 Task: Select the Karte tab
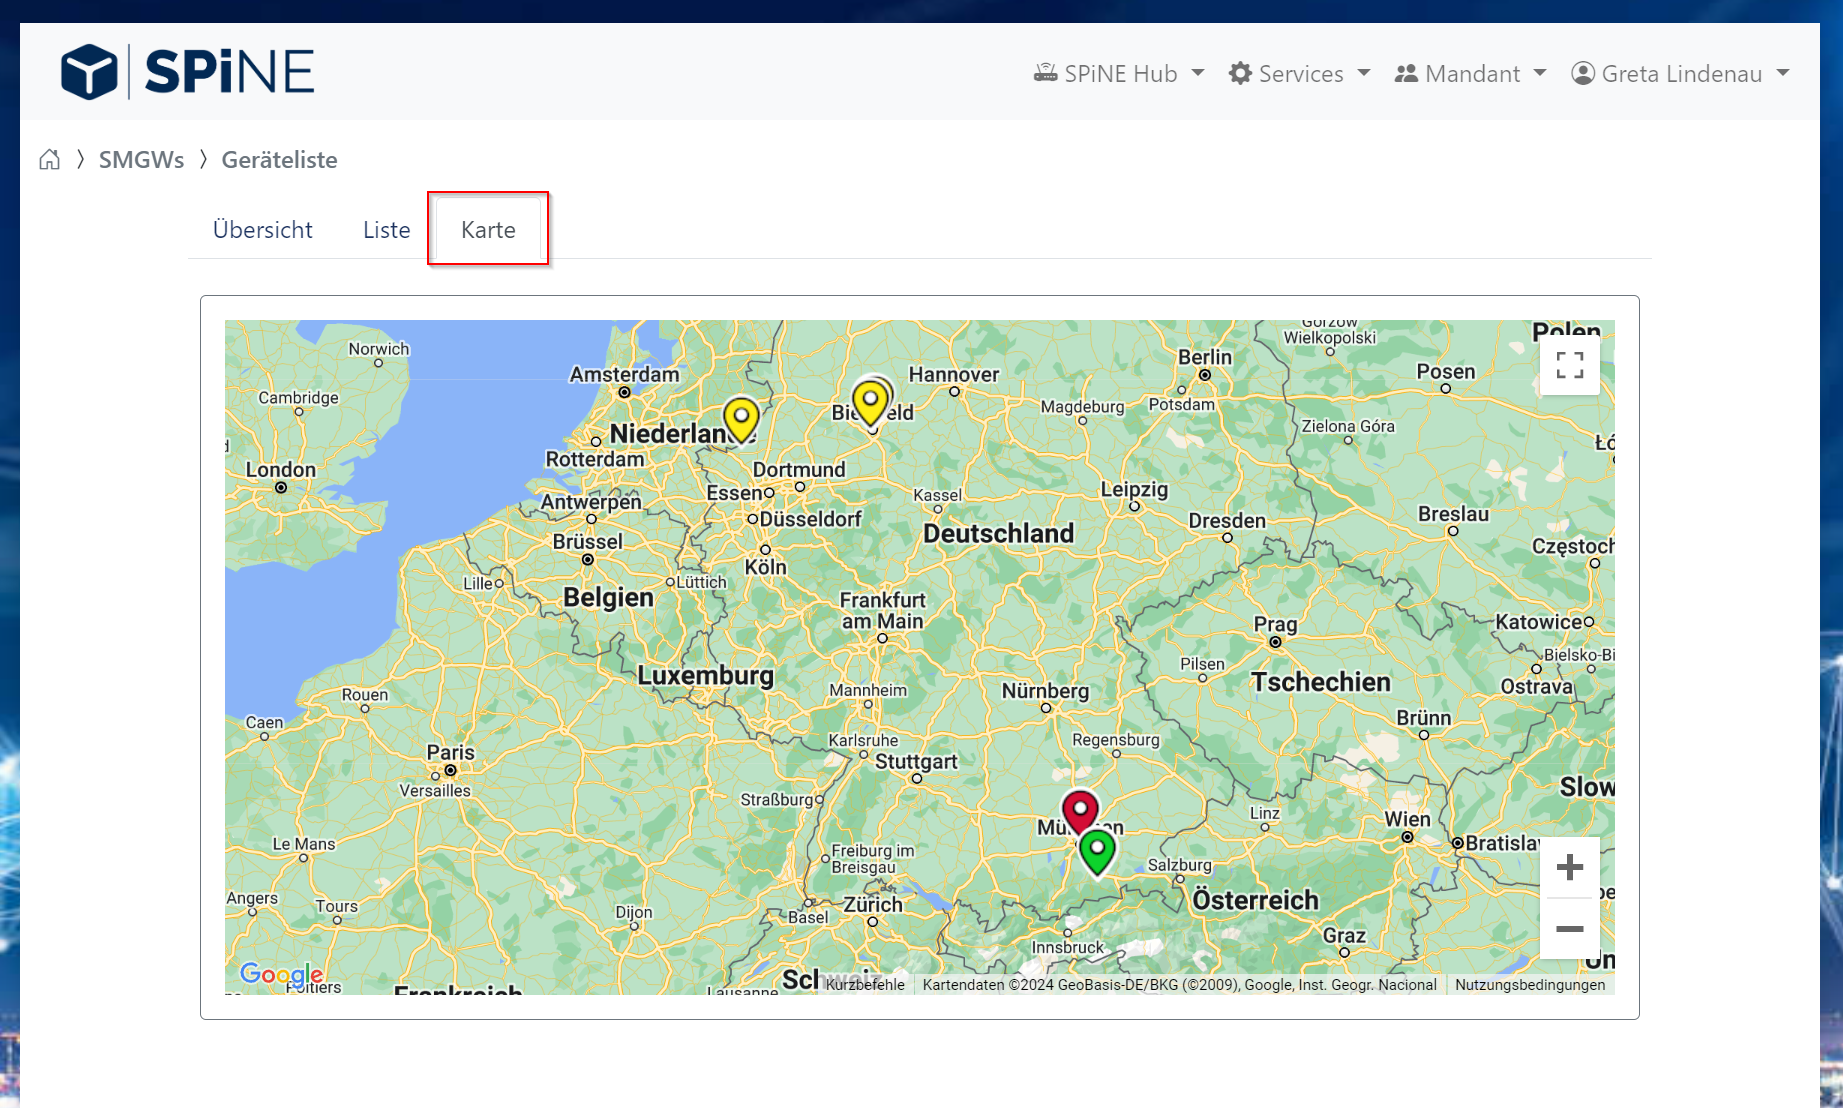pos(488,230)
